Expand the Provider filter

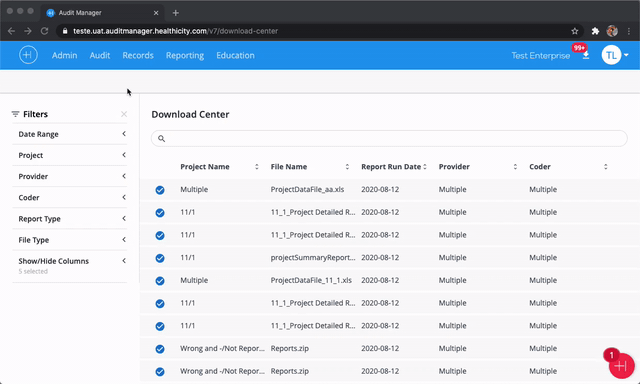tap(70, 176)
